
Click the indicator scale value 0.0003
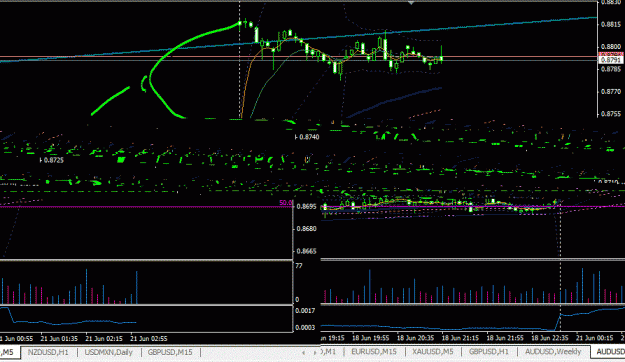(305, 327)
